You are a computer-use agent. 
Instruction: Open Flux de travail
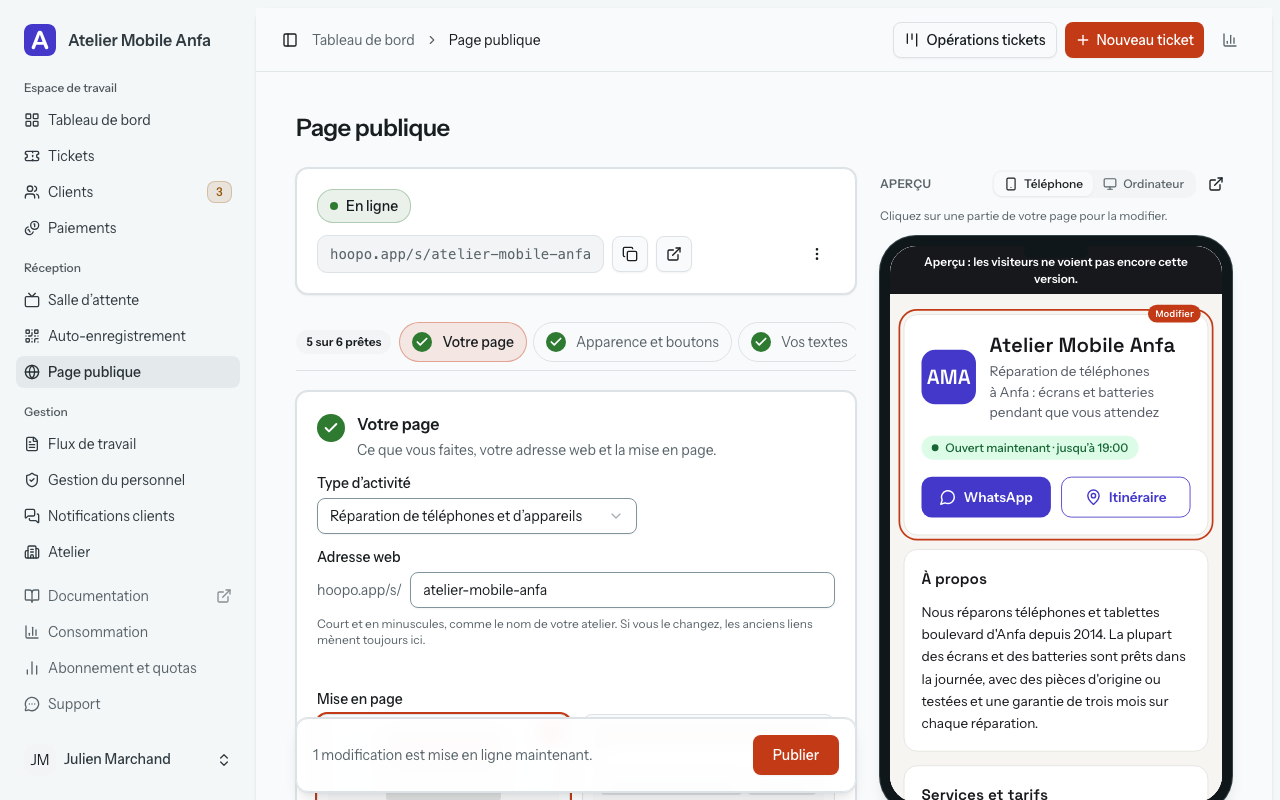tap(128, 444)
